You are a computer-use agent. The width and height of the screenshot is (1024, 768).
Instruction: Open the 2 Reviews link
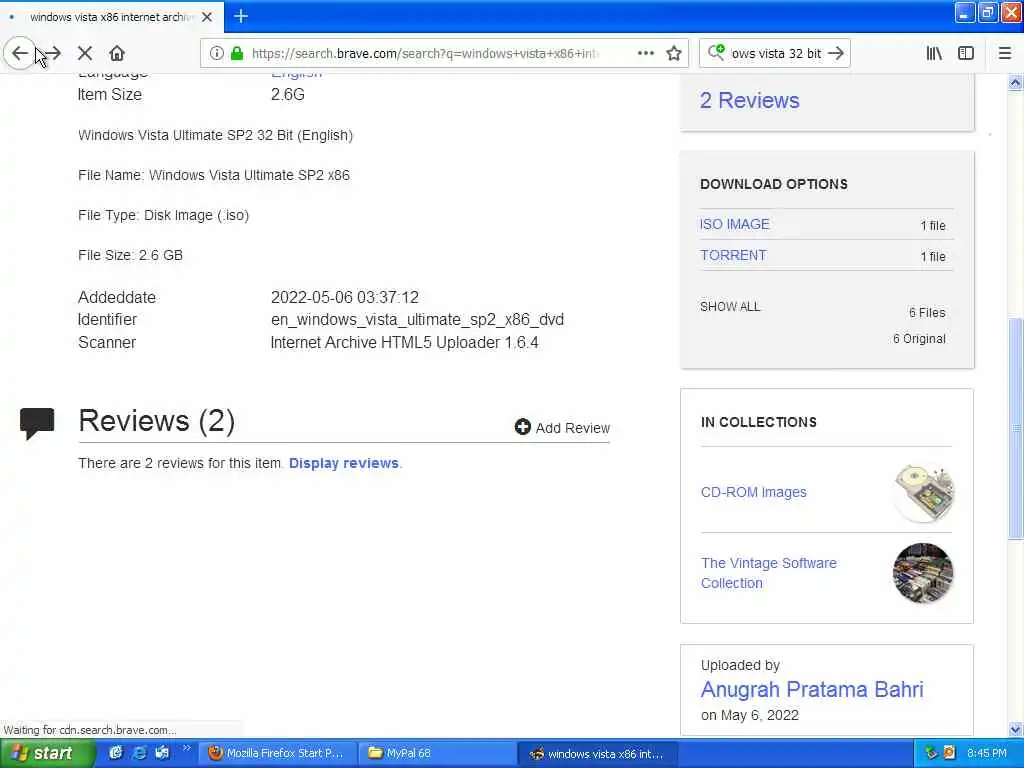click(750, 101)
